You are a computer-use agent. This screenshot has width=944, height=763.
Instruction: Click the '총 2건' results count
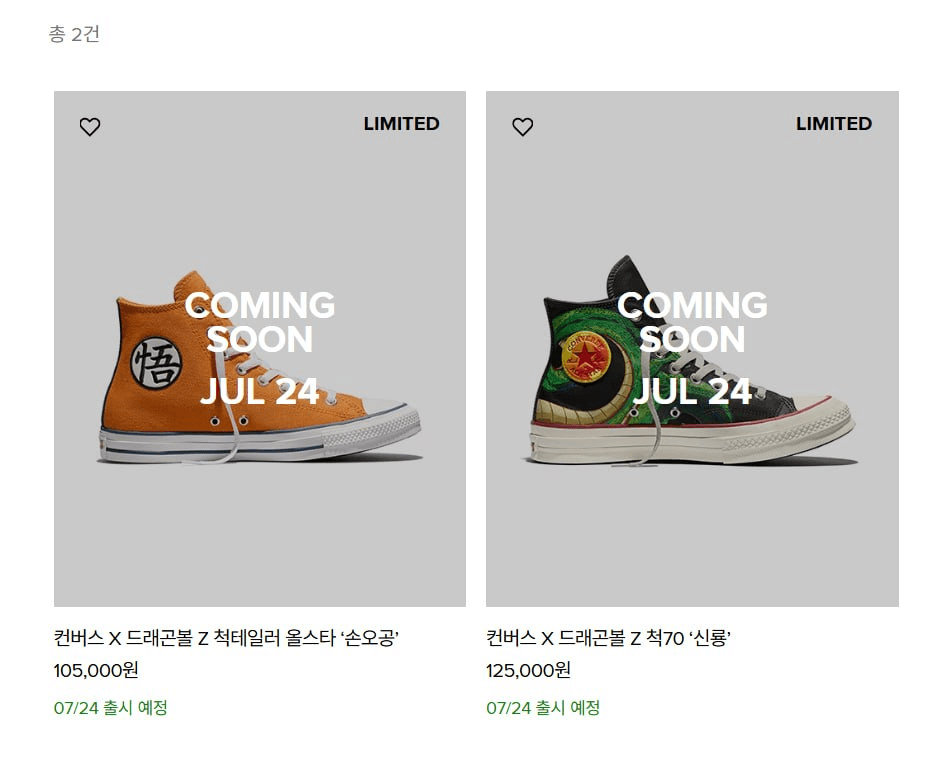(74, 34)
